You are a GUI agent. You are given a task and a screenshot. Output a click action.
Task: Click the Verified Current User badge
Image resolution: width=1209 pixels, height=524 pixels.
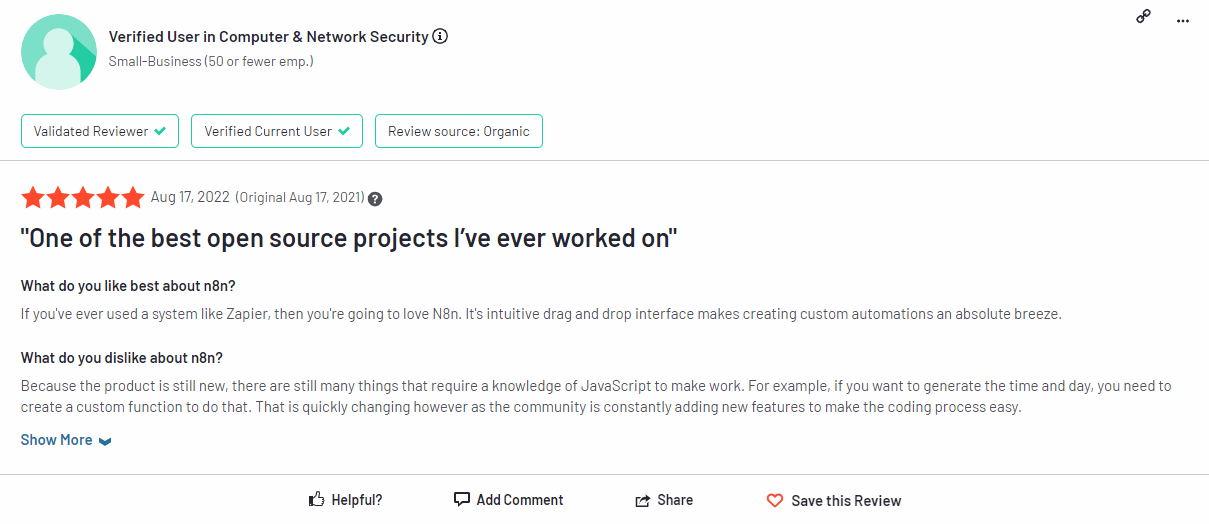click(x=277, y=131)
